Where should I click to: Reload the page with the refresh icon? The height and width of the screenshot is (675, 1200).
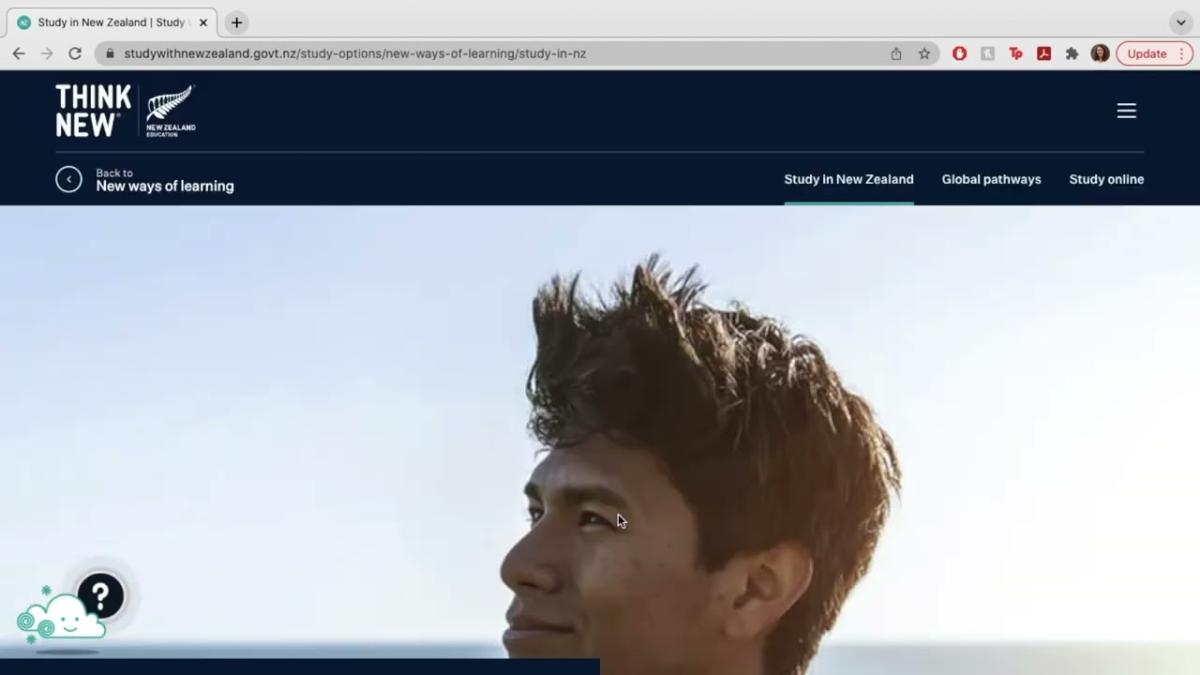pyautogui.click(x=75, y=54)
